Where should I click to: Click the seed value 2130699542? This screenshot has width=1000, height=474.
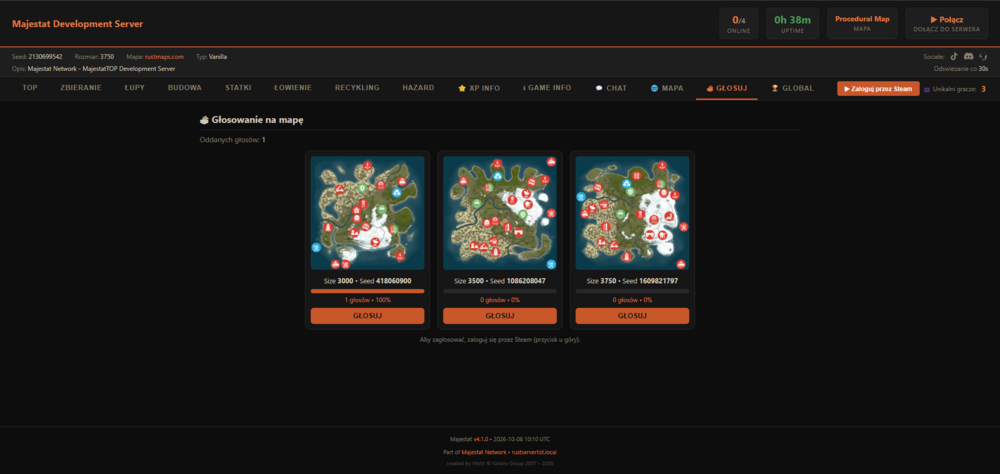45,57
